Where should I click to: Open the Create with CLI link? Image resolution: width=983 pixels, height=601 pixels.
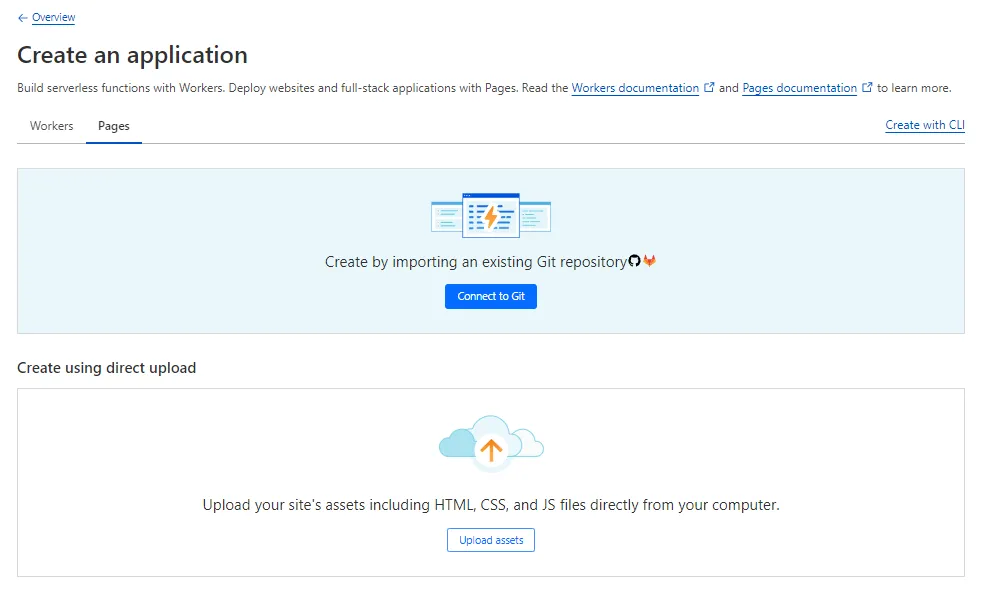924,125
